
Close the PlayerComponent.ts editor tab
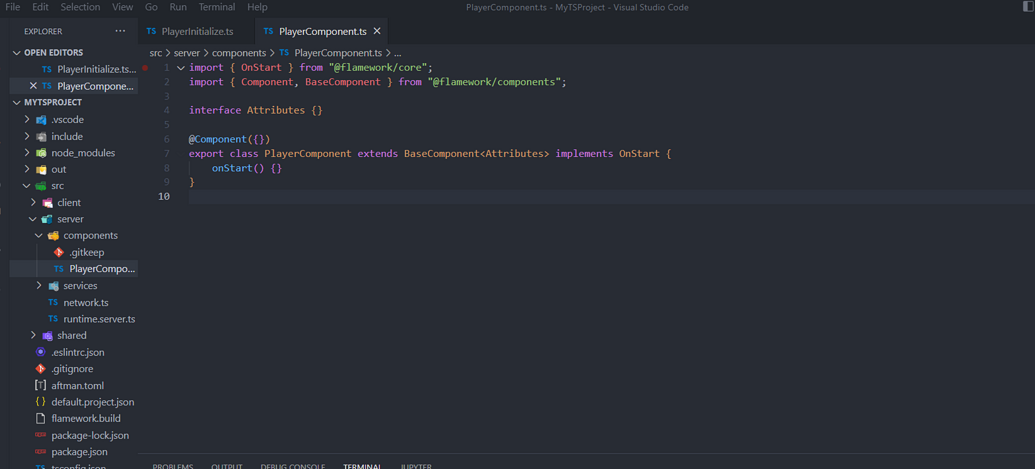(377, 31)
